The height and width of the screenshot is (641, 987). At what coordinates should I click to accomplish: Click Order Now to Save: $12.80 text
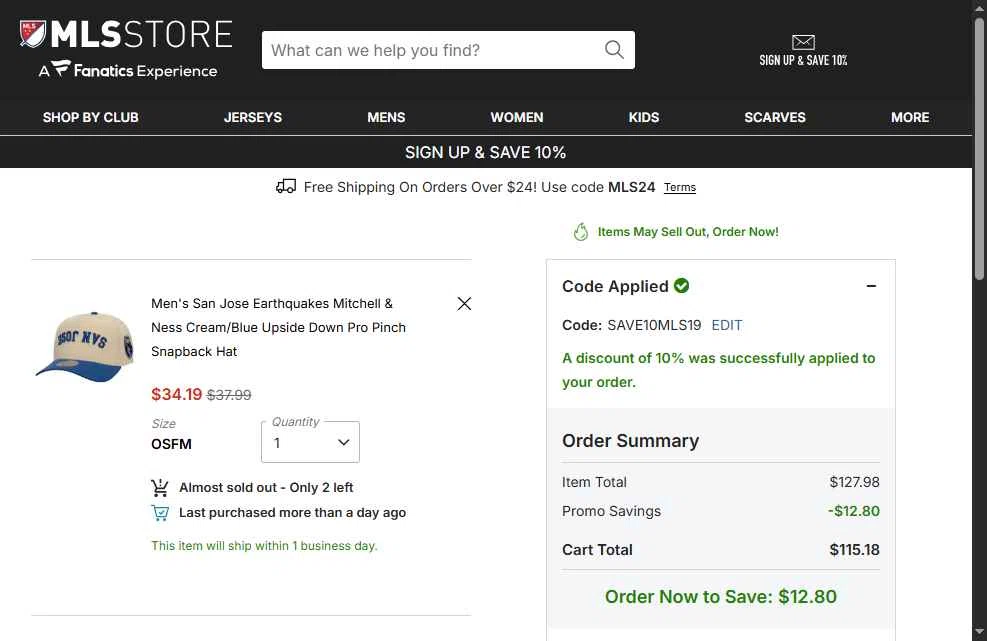pos(721,596)
